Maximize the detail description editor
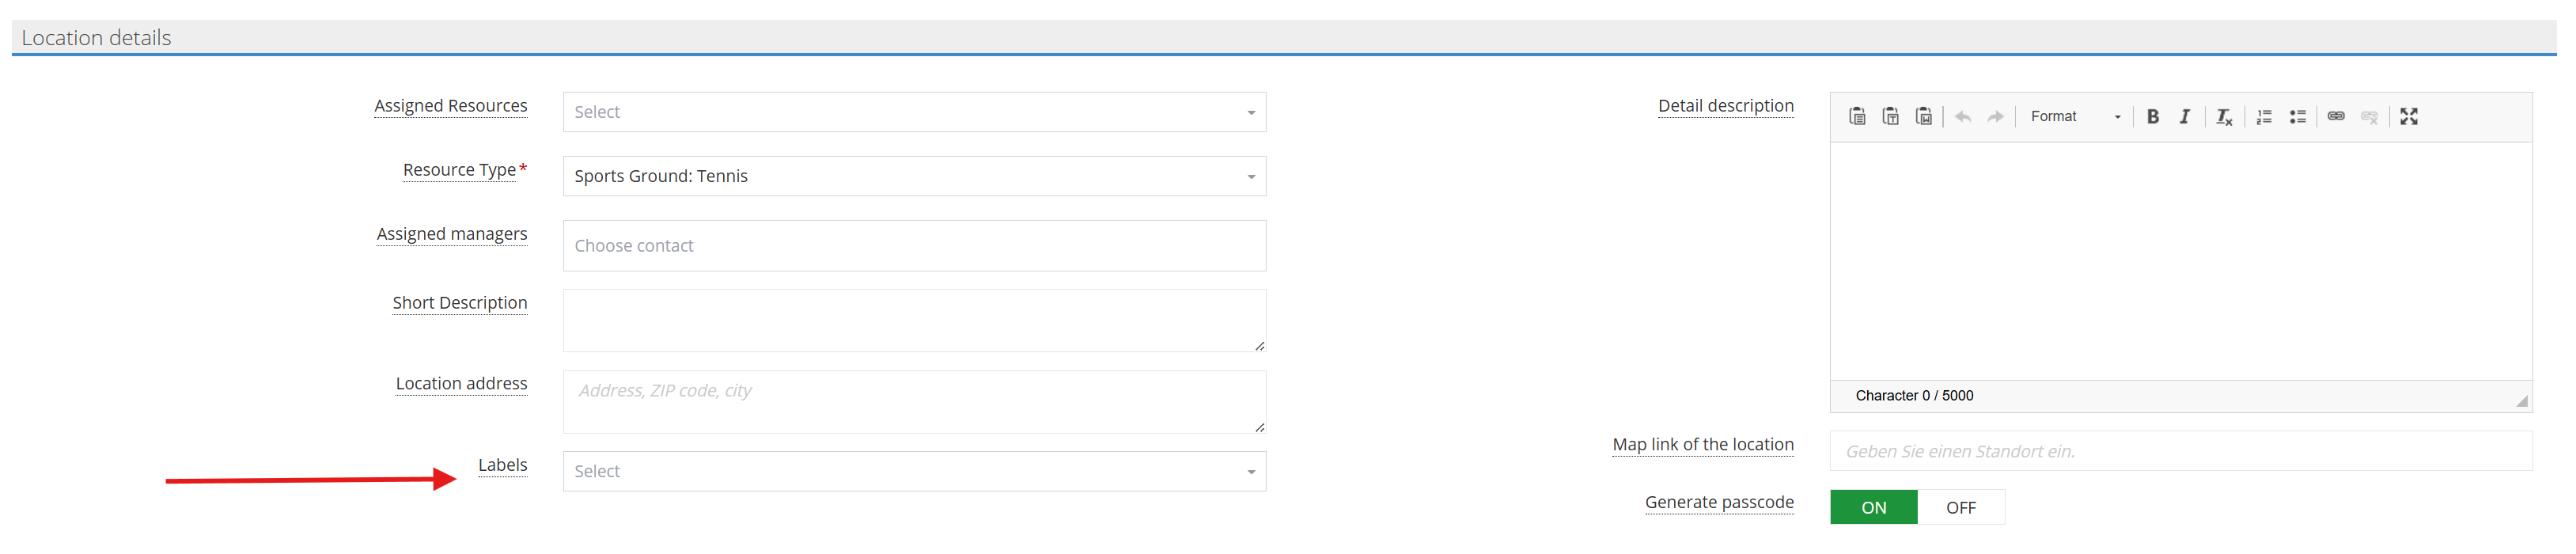Screen dimensions: 2576x554 coord(2409,117)
